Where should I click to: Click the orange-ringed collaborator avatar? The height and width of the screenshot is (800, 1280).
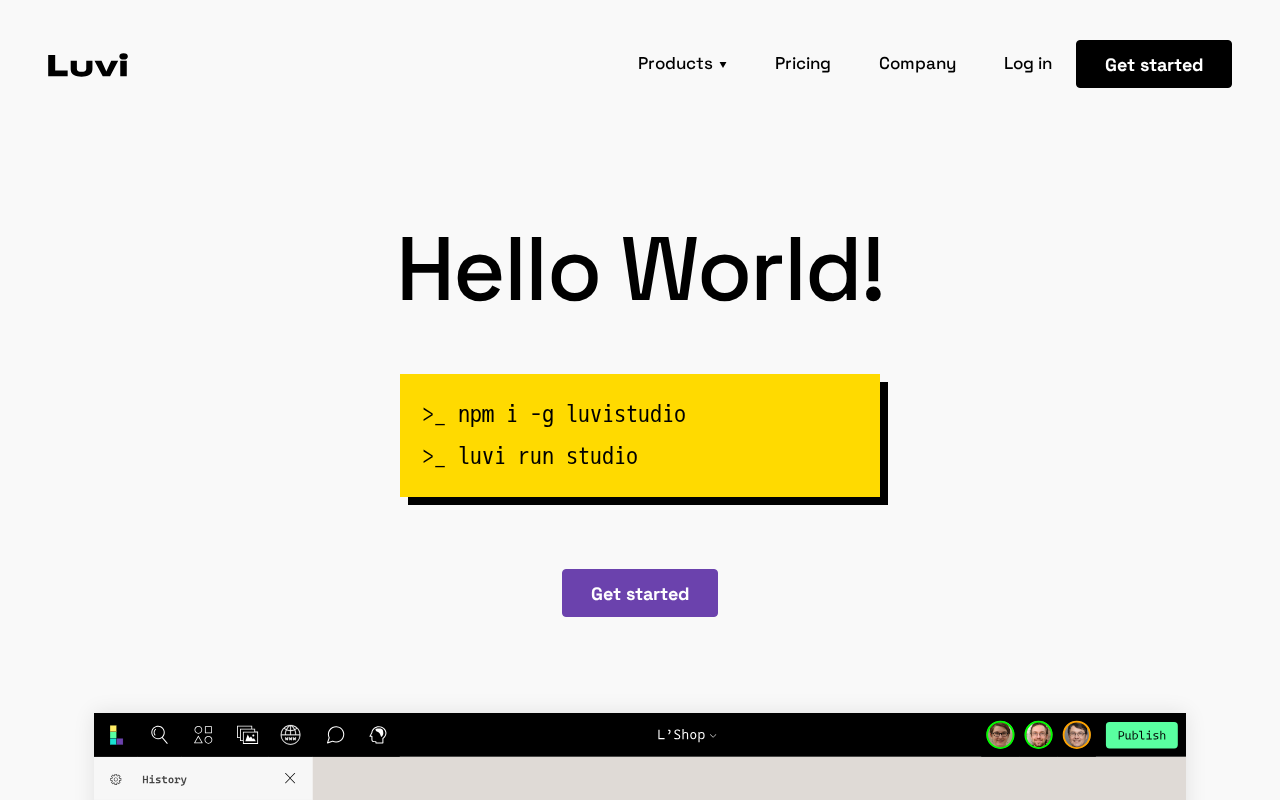pyautogui.click(x=1077, y=735)
